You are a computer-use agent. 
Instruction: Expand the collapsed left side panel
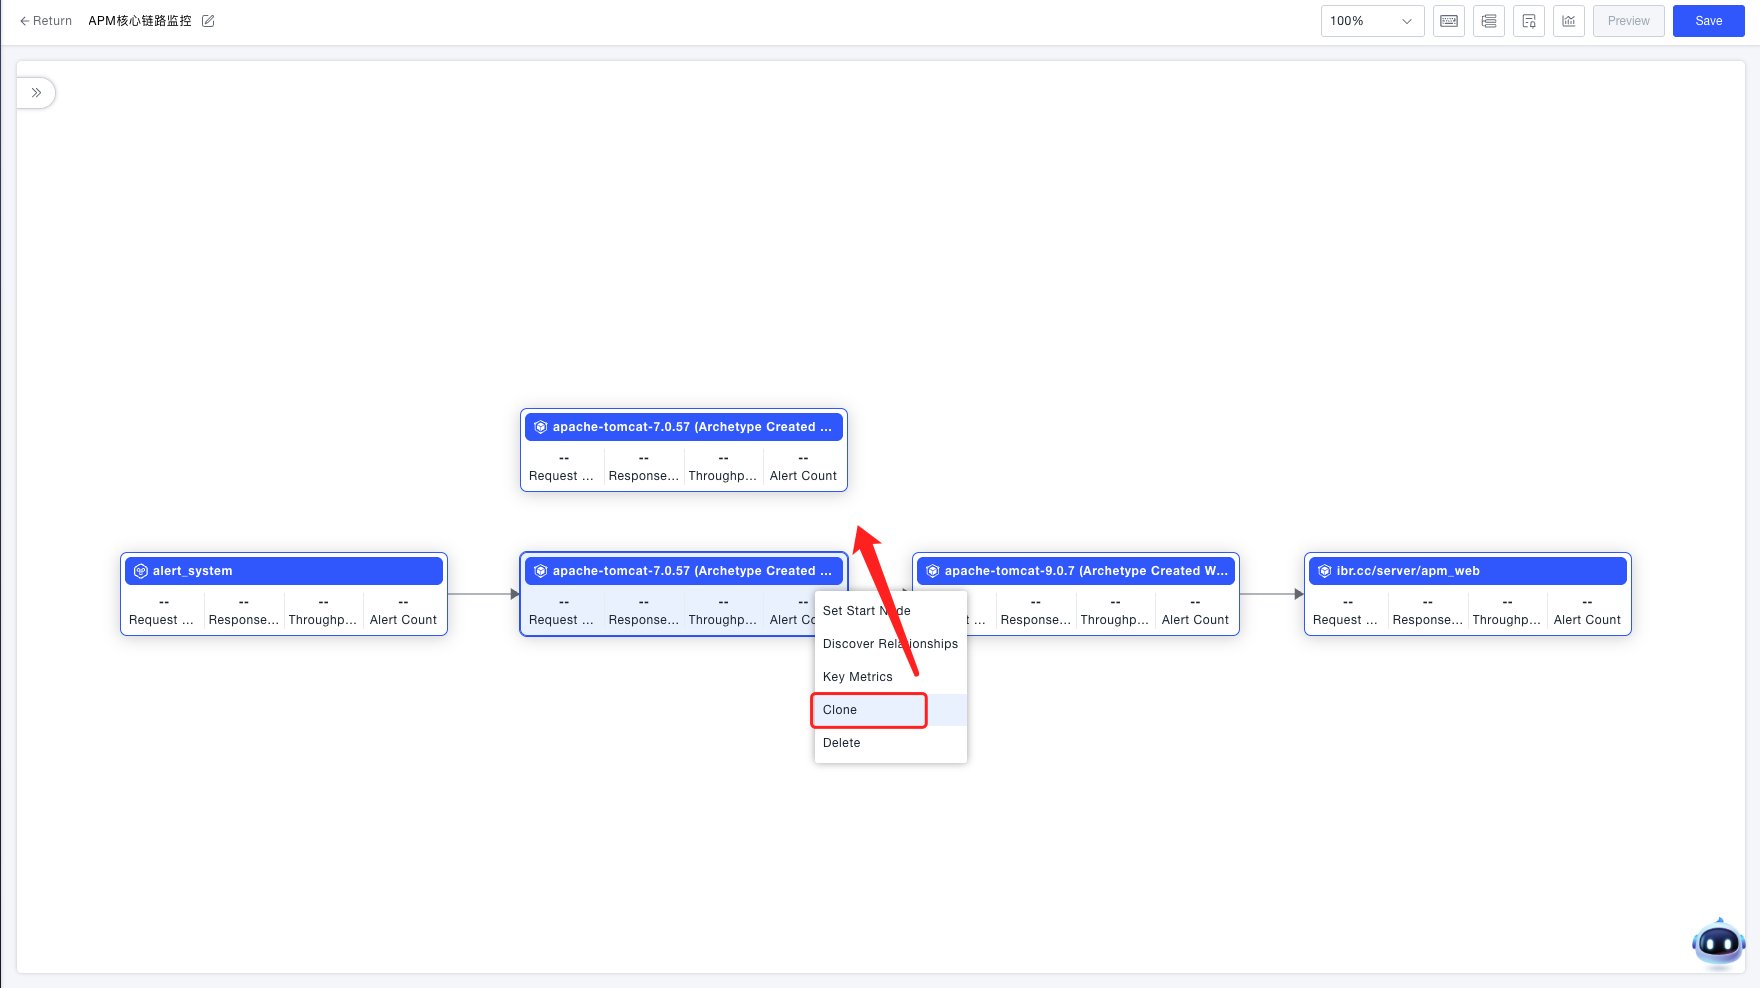coord(36,93)
